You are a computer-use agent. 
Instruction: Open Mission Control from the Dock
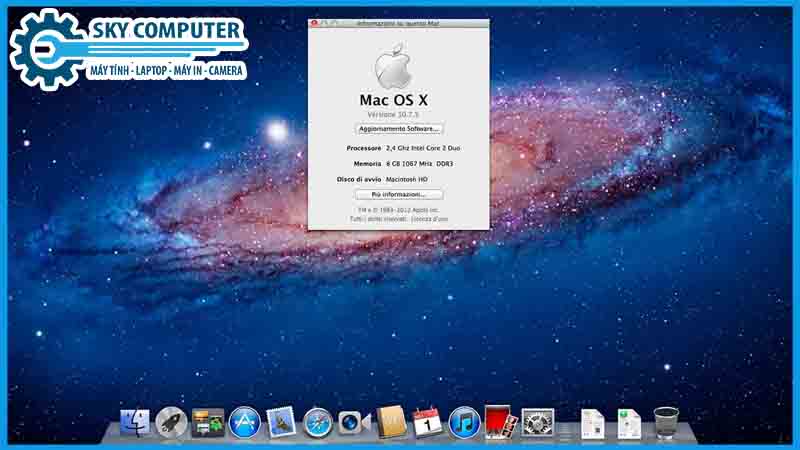pyautogui.click(x=208, y=422)
